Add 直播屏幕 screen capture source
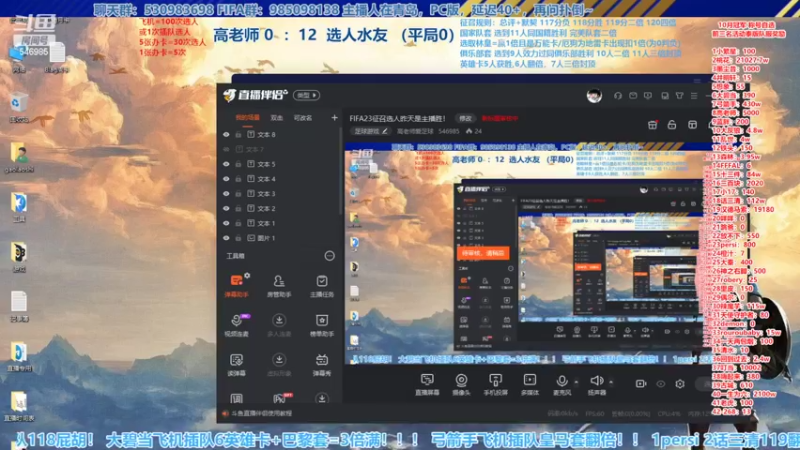The image size is (800, 450). pyautogui.click(x=427, y=385)
